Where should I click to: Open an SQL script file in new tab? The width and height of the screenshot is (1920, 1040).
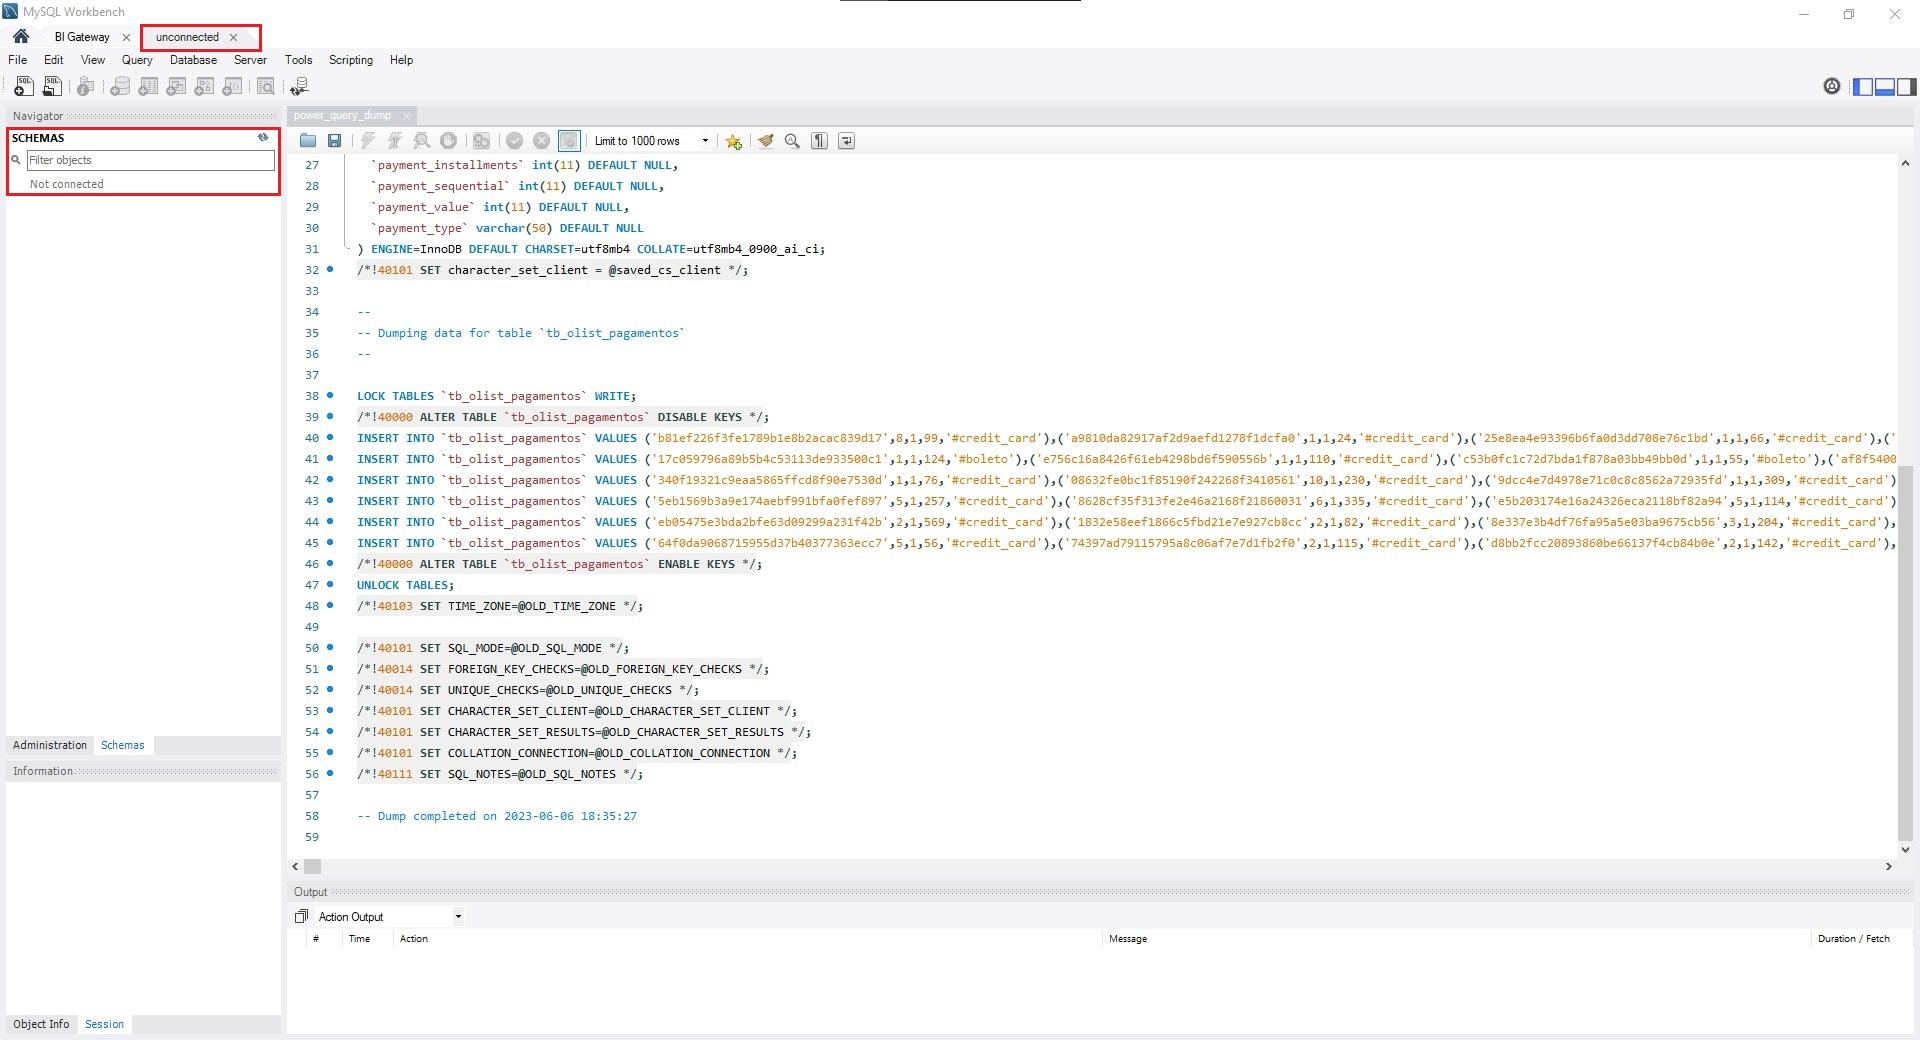point(52,87)
